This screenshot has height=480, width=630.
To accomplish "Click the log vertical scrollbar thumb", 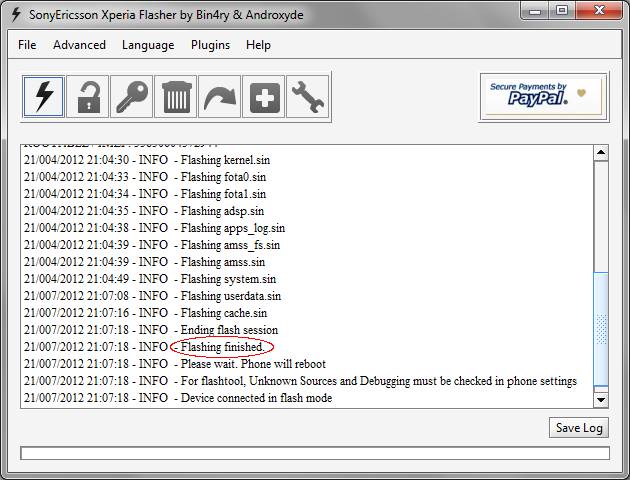I will click(x=601, y=329).
